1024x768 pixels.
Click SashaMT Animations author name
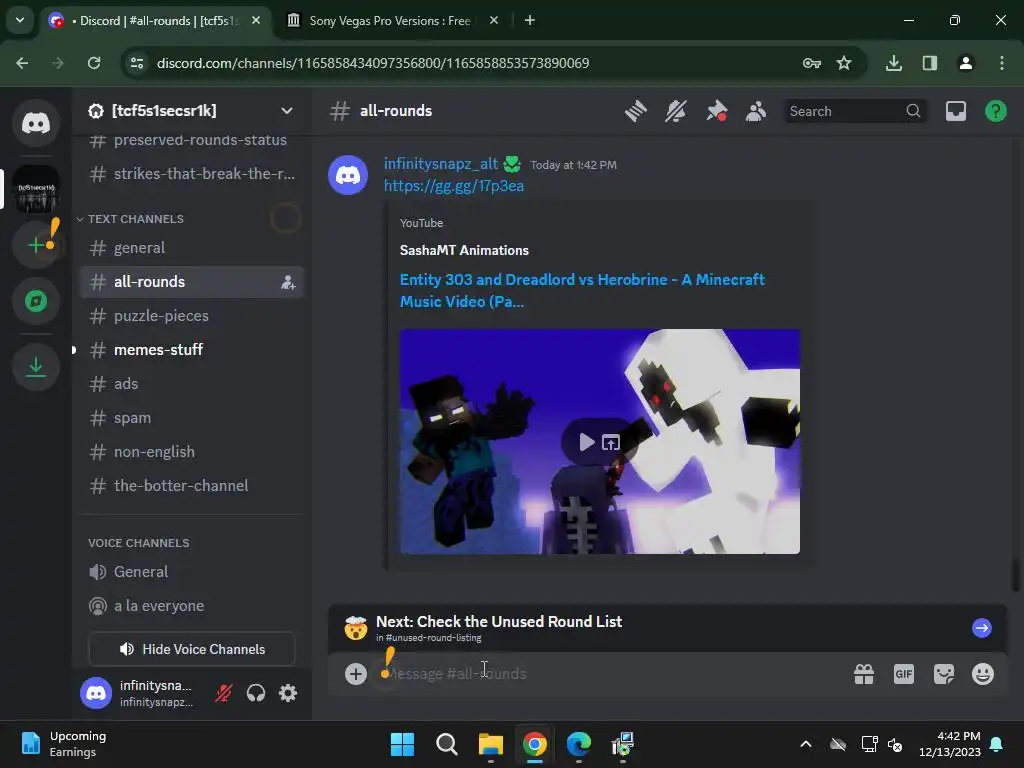coord(464,250)
